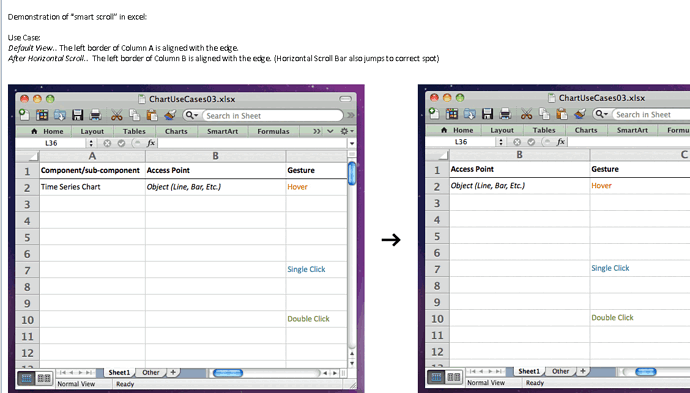
Task: Expand the ribbon settings gear menu
Action: point(347,131)
